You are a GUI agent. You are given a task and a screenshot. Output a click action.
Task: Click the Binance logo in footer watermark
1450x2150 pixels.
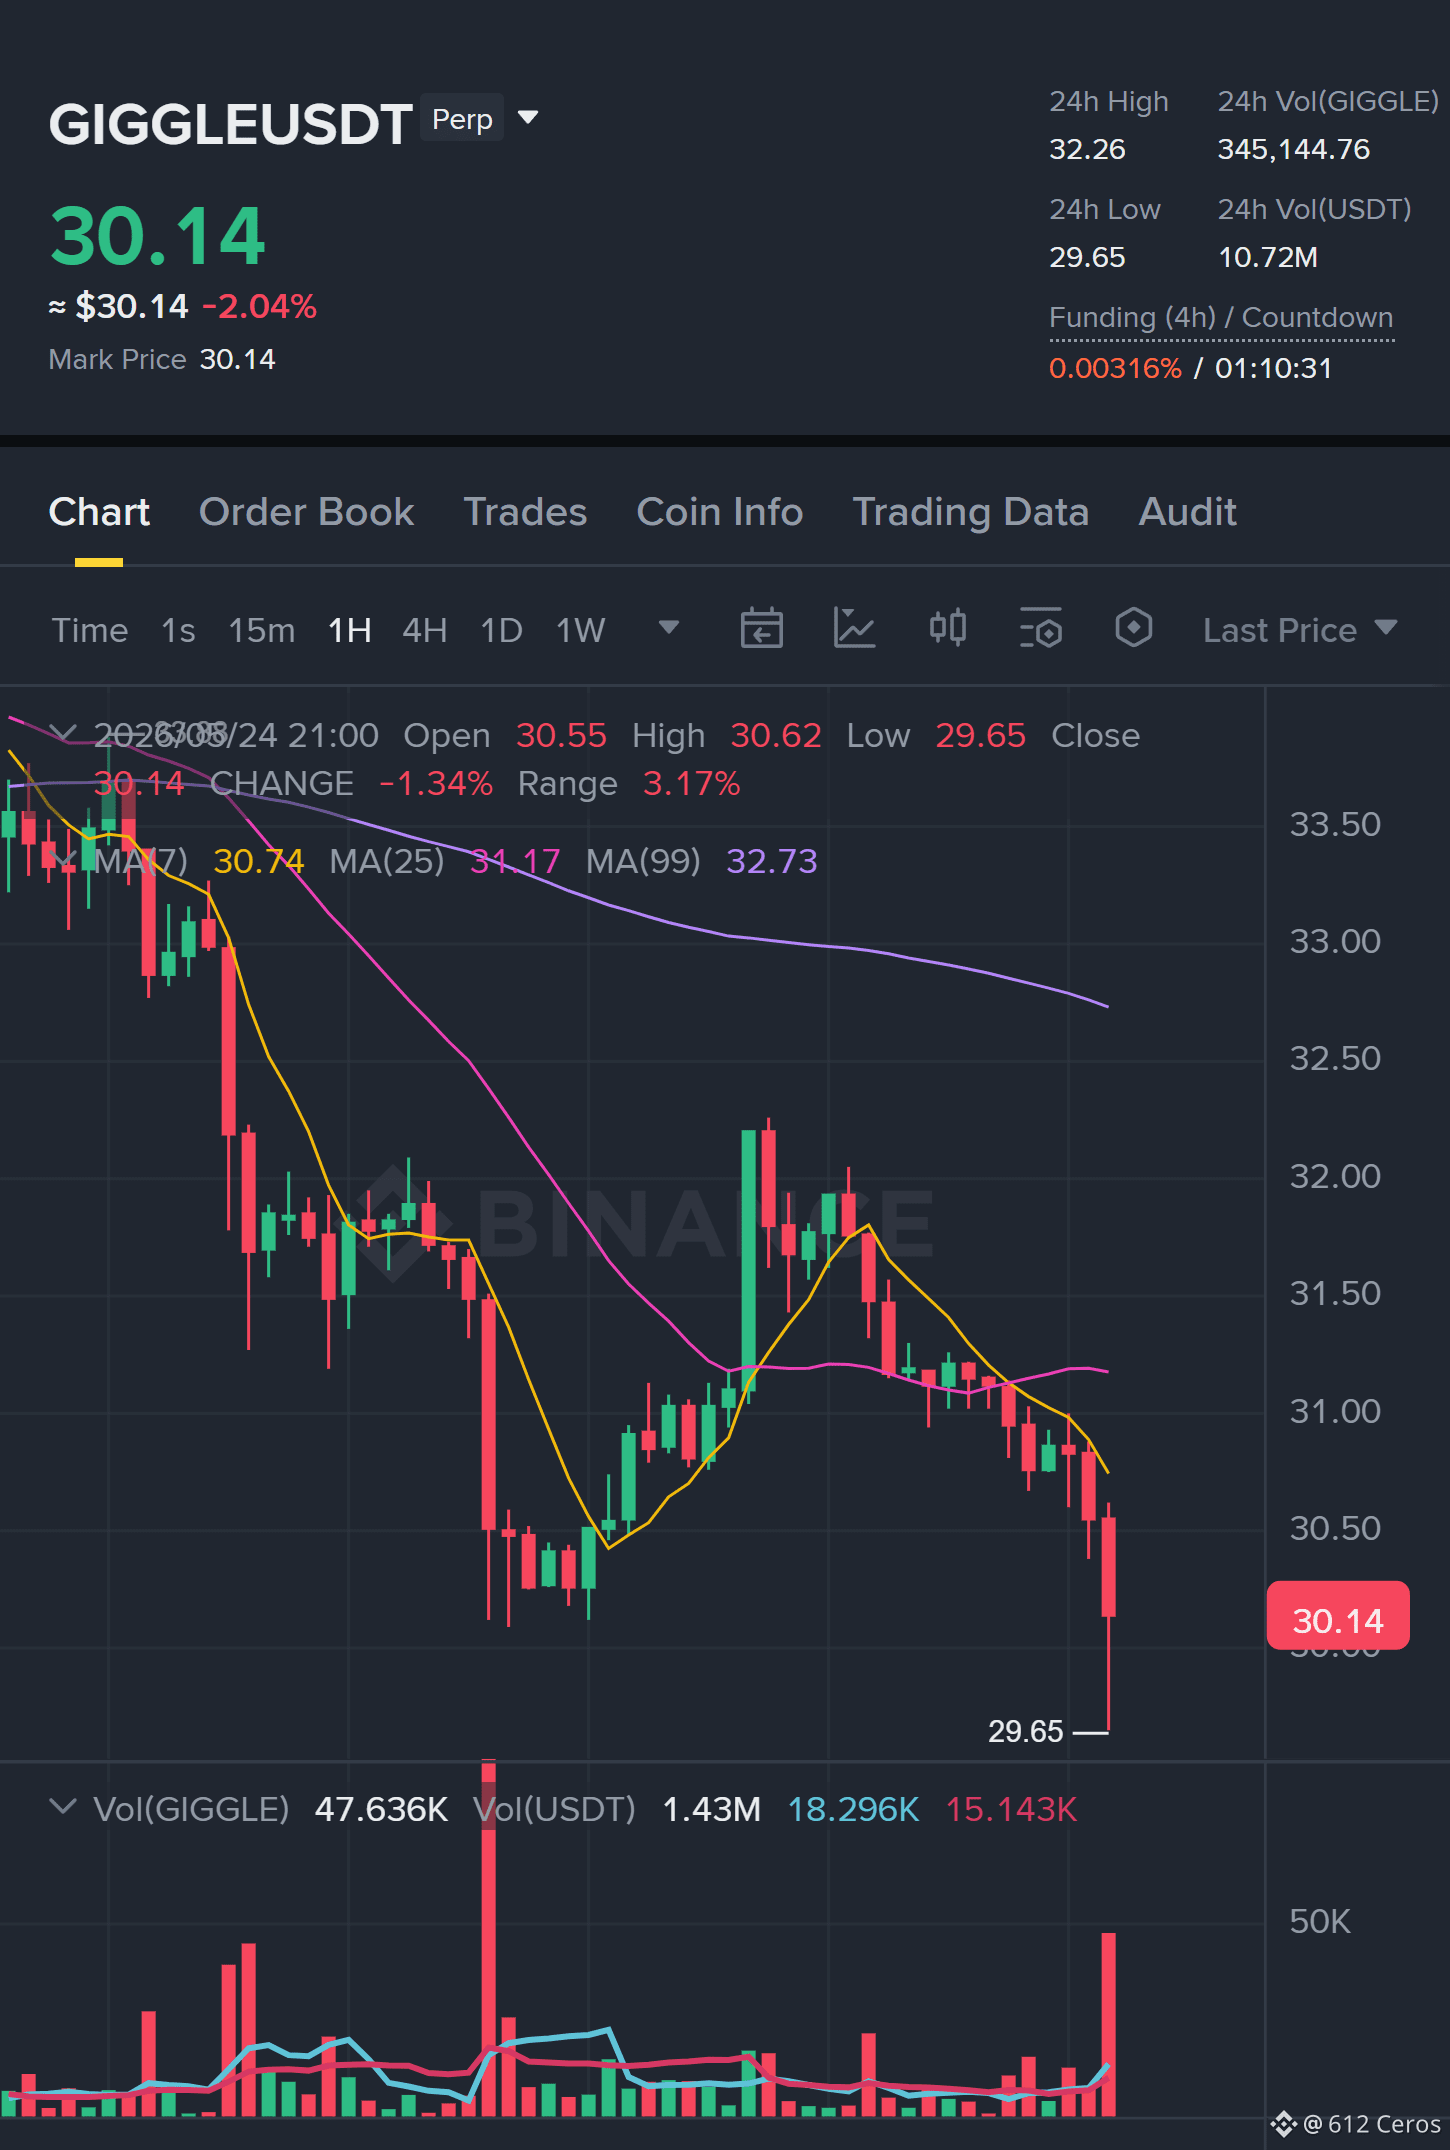click(x=1284, y=2123)
